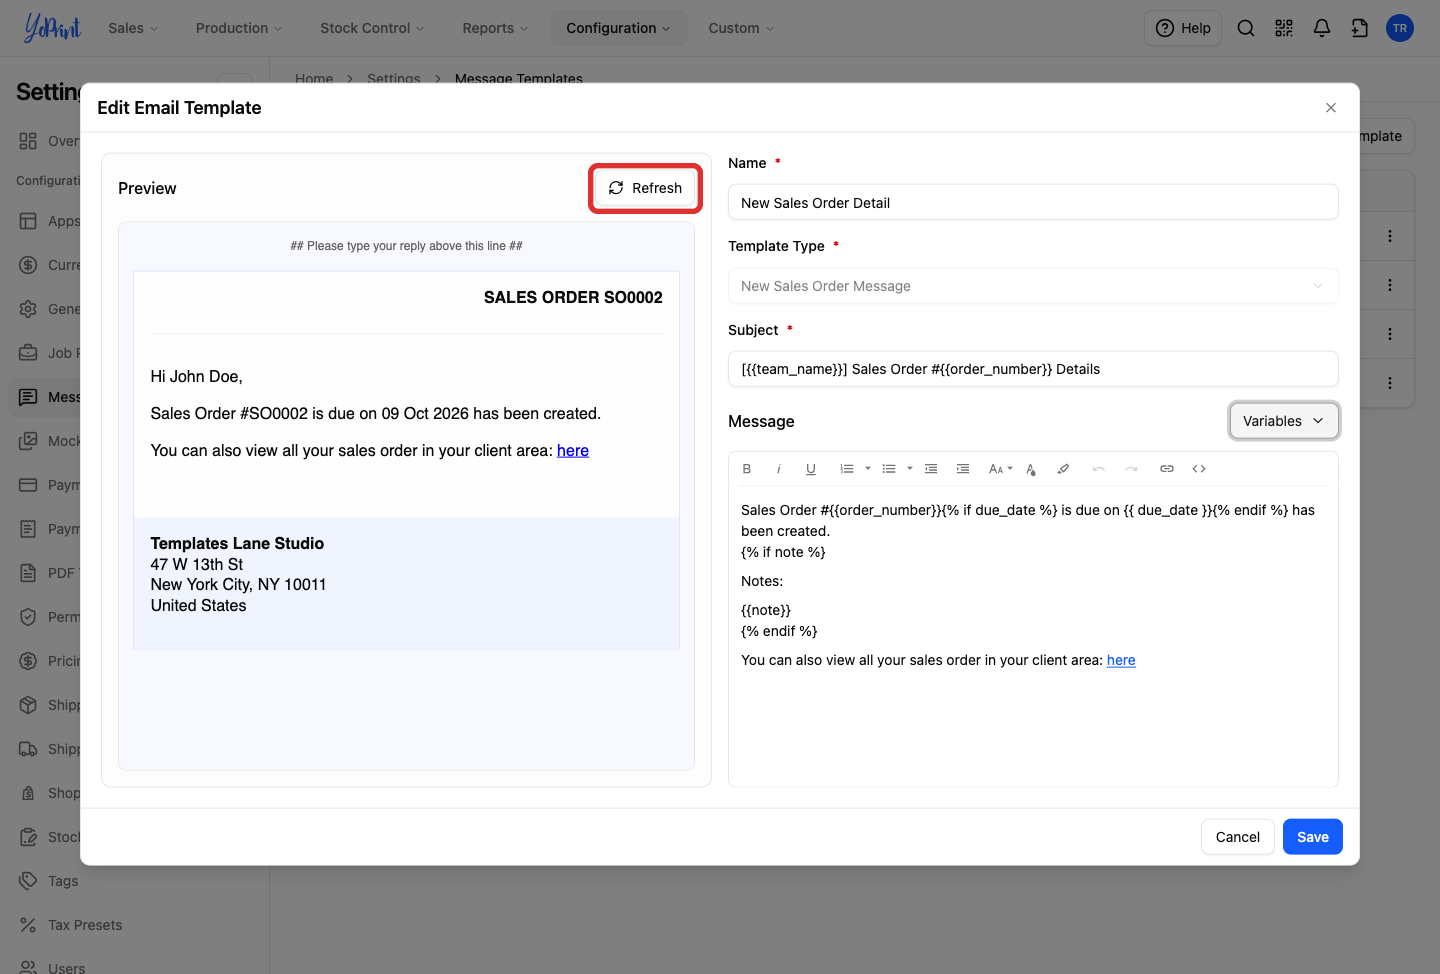Open ordered list style dropdown arrow

click(x=868, y=469)
